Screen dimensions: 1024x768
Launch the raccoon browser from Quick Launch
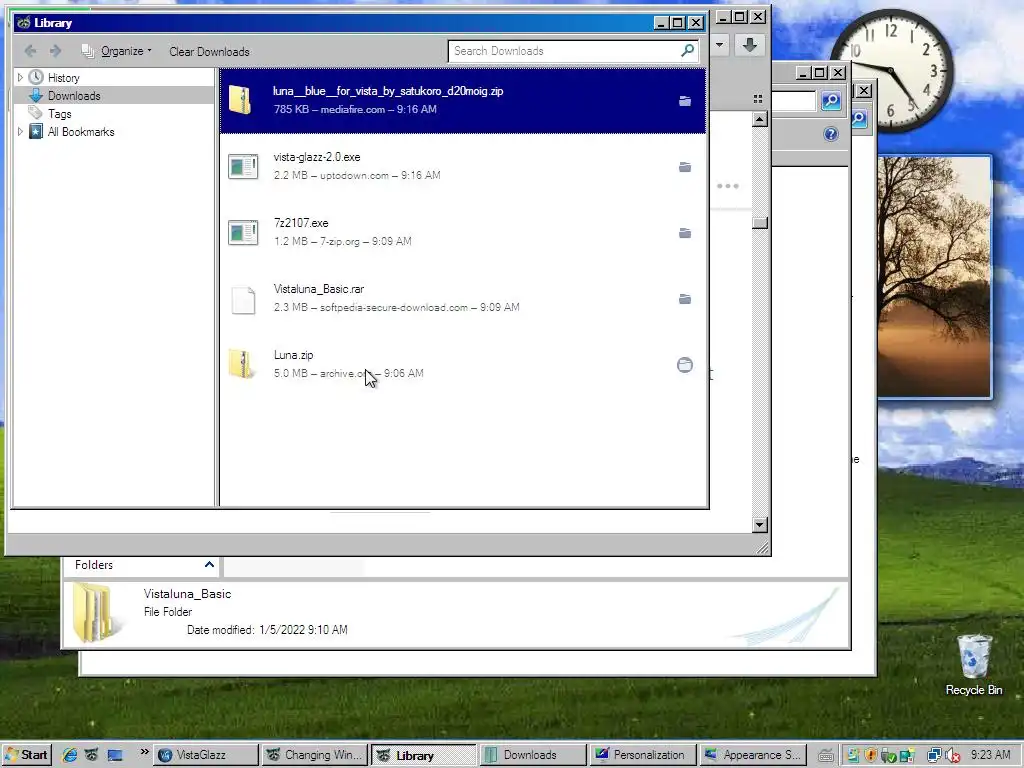tap(92, 756)
